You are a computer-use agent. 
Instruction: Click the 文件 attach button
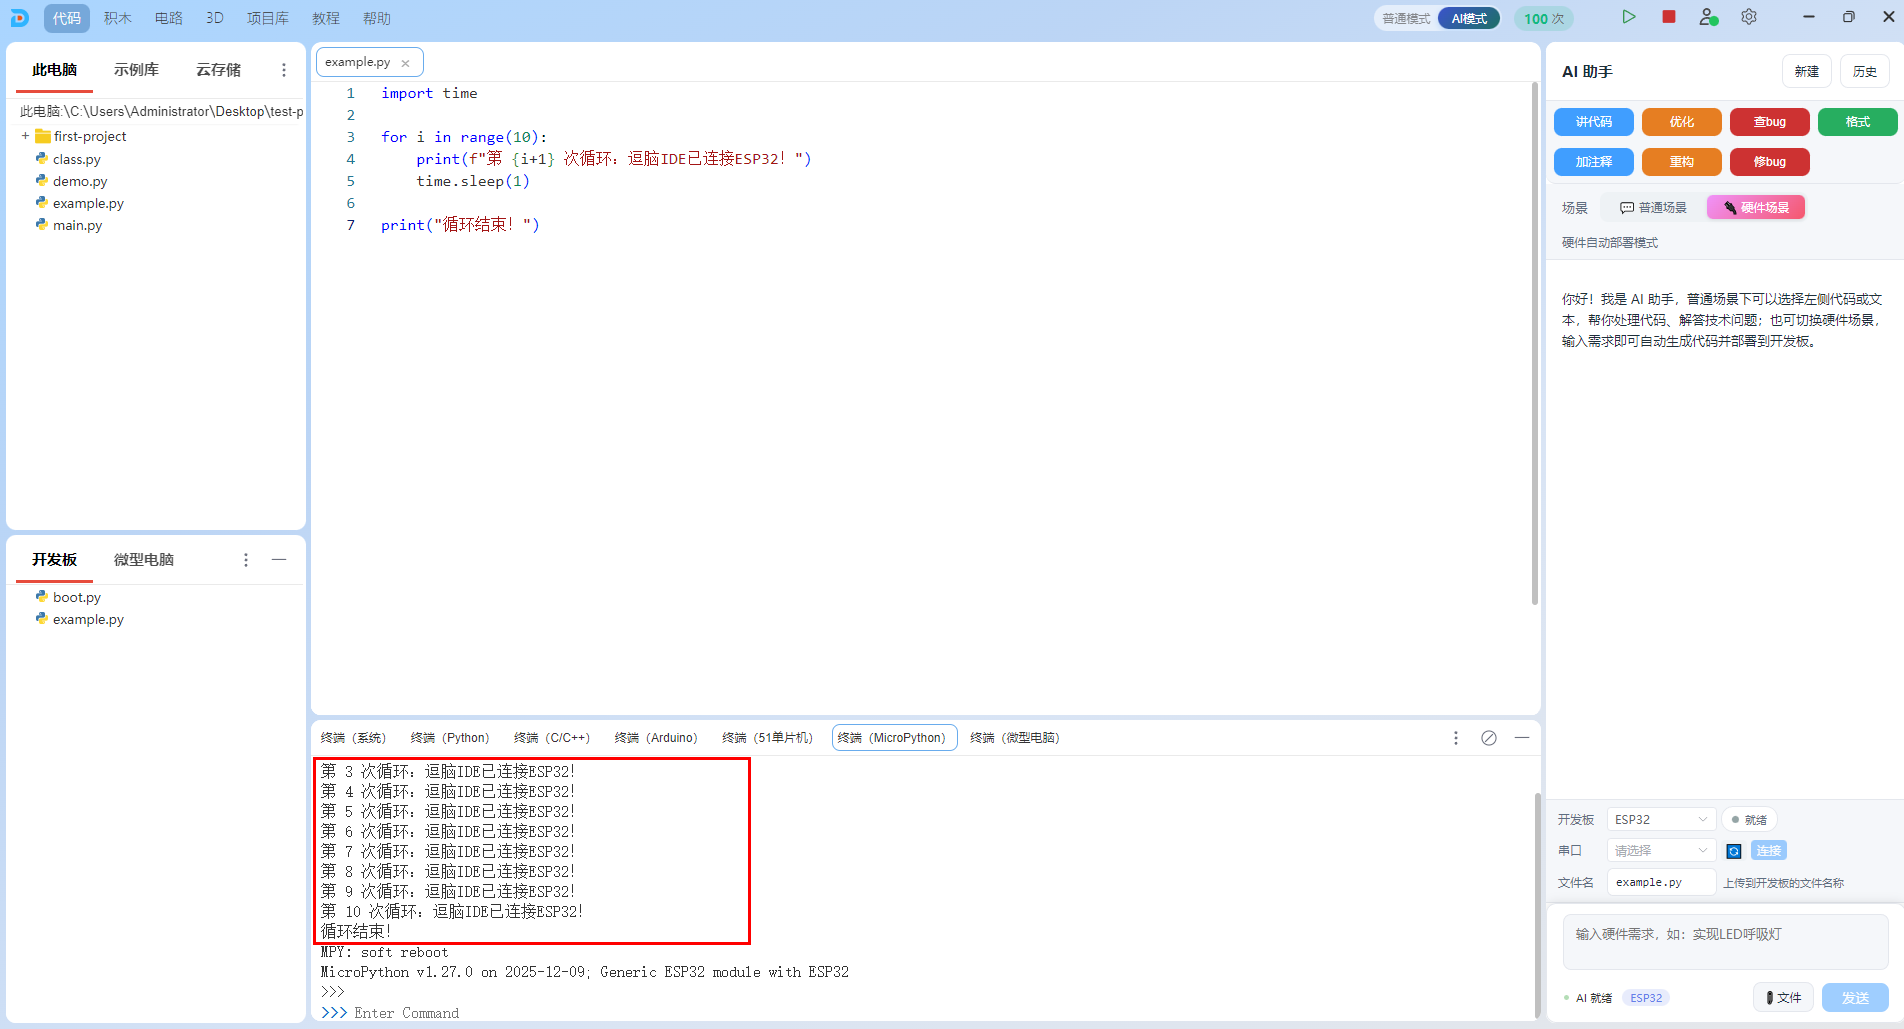click(x=1783, y=998)
